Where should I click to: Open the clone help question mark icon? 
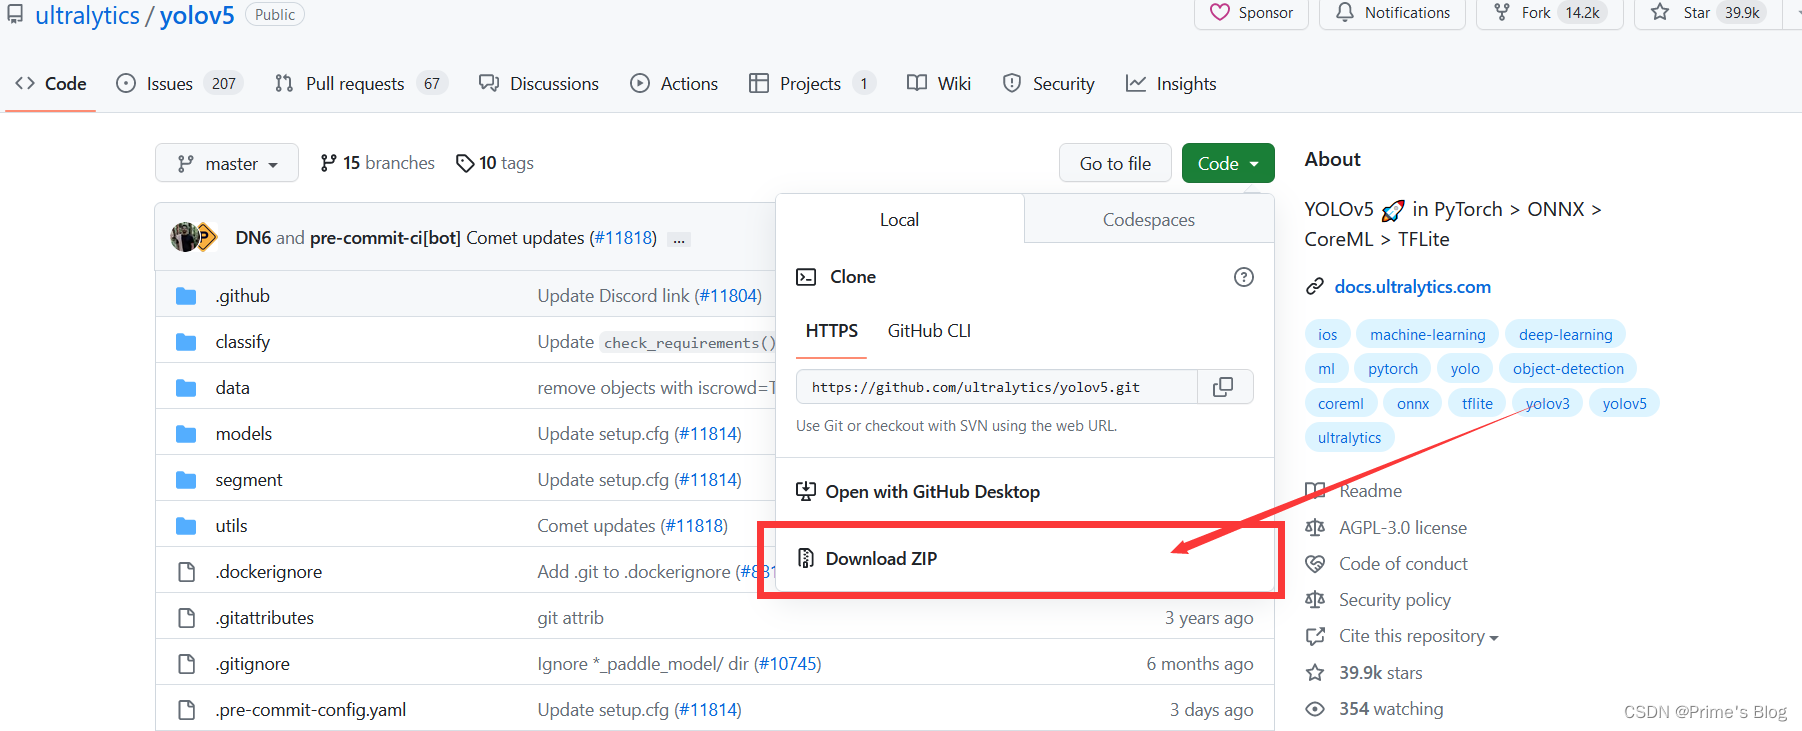coord(1243,277)
